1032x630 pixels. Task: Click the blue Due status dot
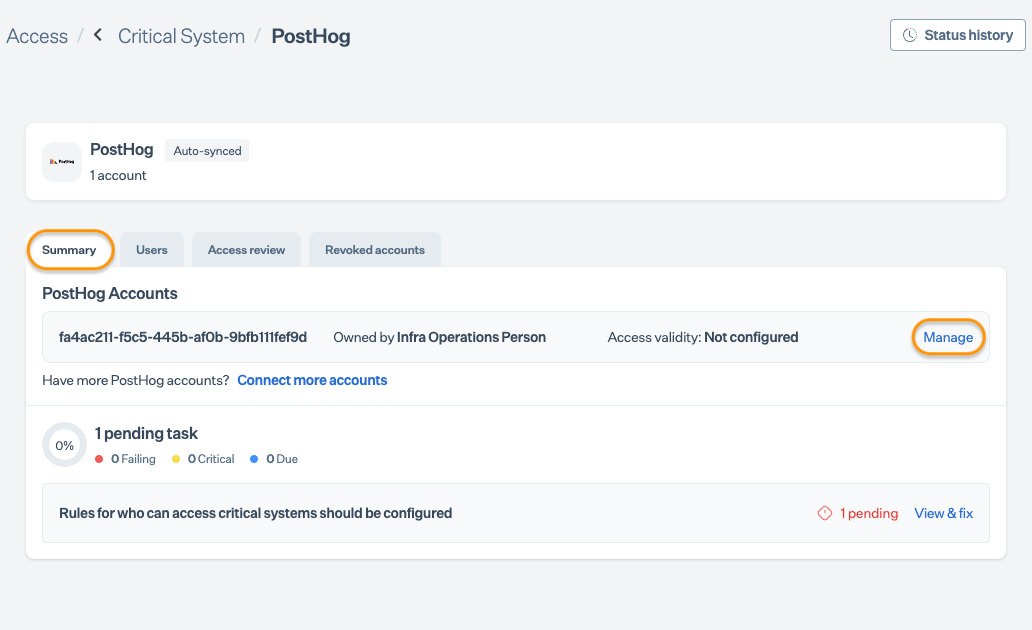255,459
